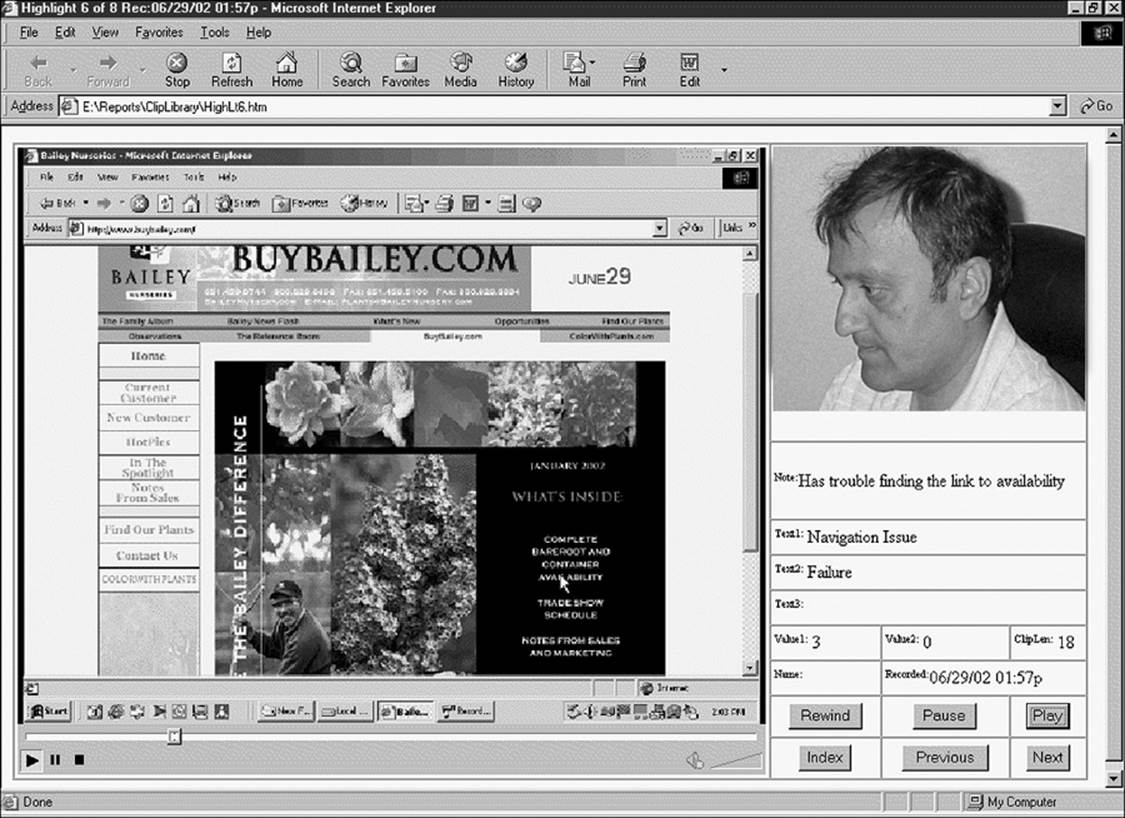The image size is (1125, 818).
Task: Click the Play button in clip panel
Action: [1047, 715]
